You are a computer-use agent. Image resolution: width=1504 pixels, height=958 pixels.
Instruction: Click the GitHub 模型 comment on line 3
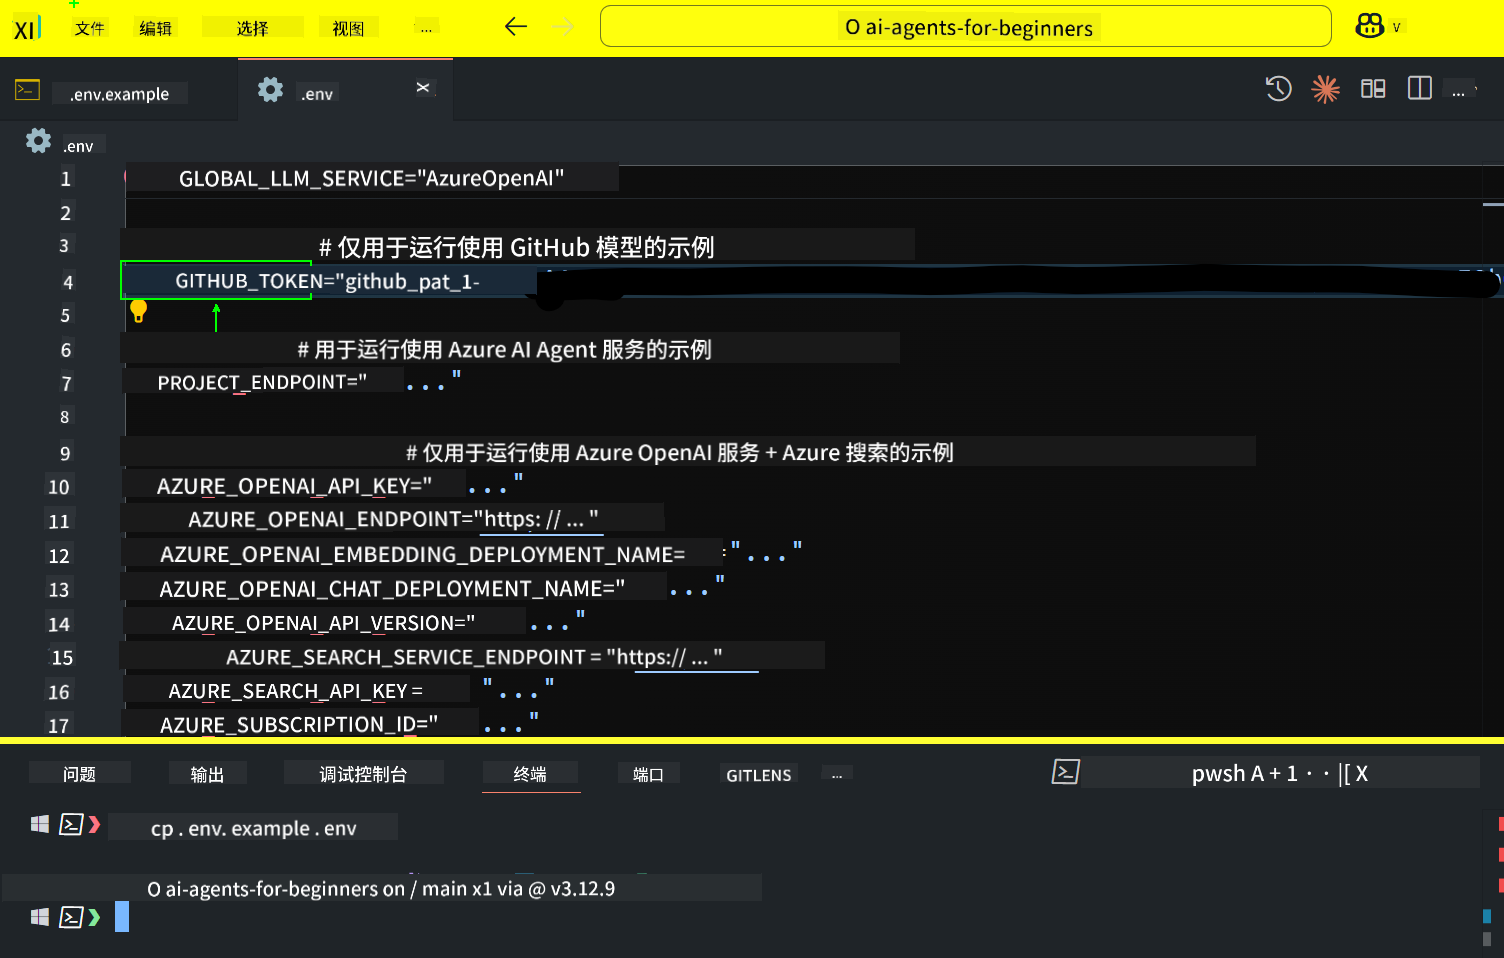516,247
